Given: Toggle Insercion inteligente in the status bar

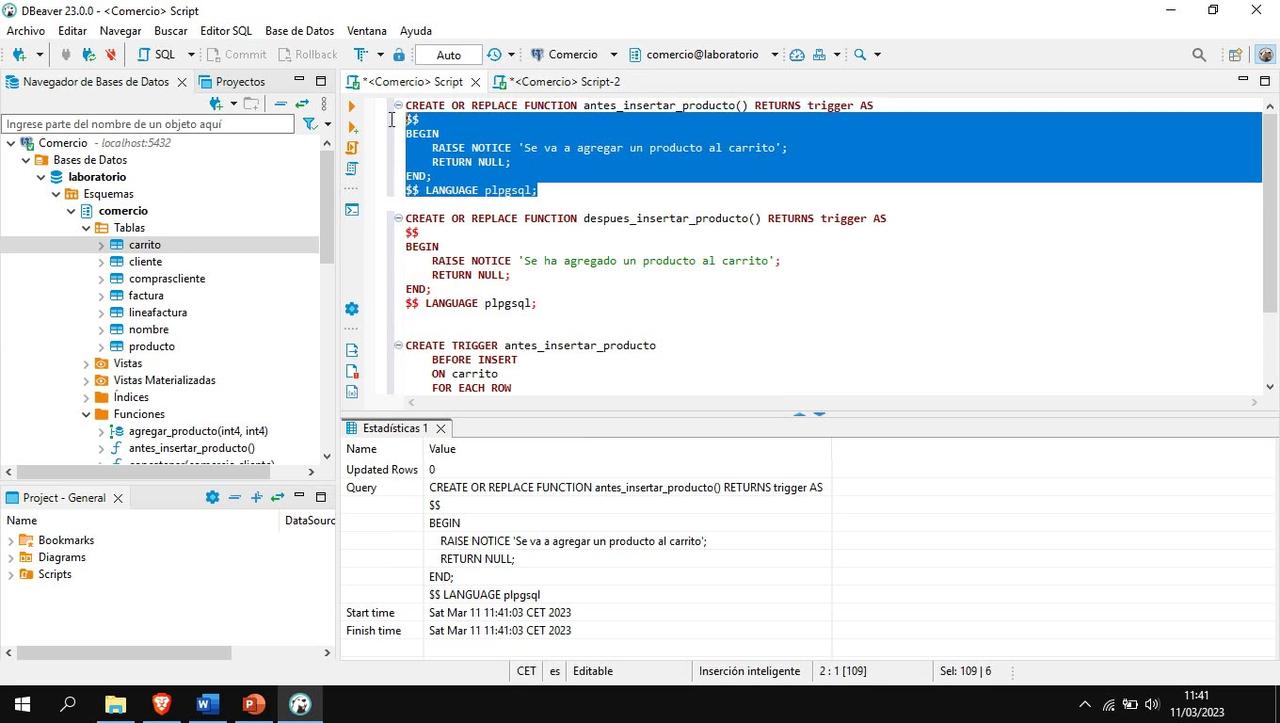Looking at the screenshot, I should click(x=749, y=670).
